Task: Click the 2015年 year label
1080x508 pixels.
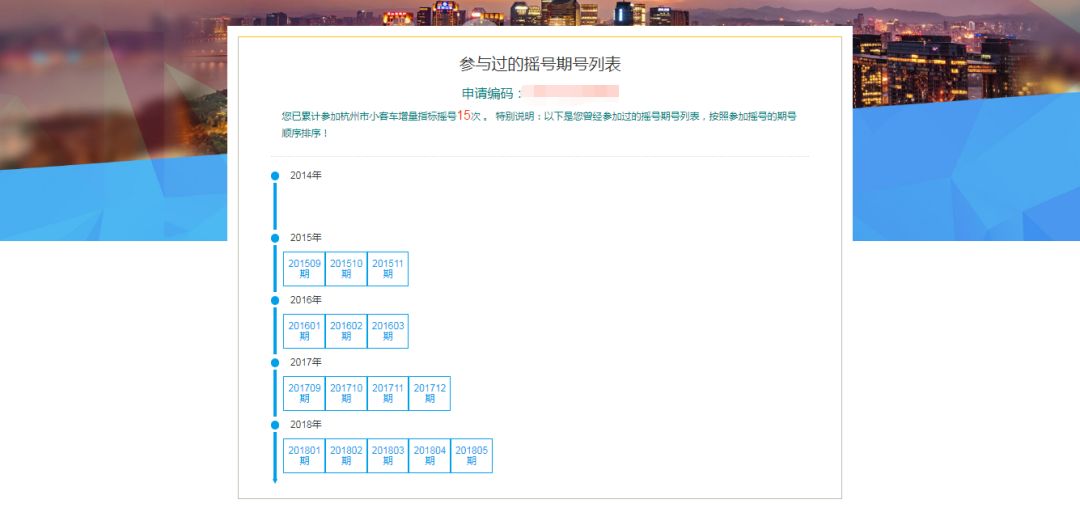Action: [306, 237]
